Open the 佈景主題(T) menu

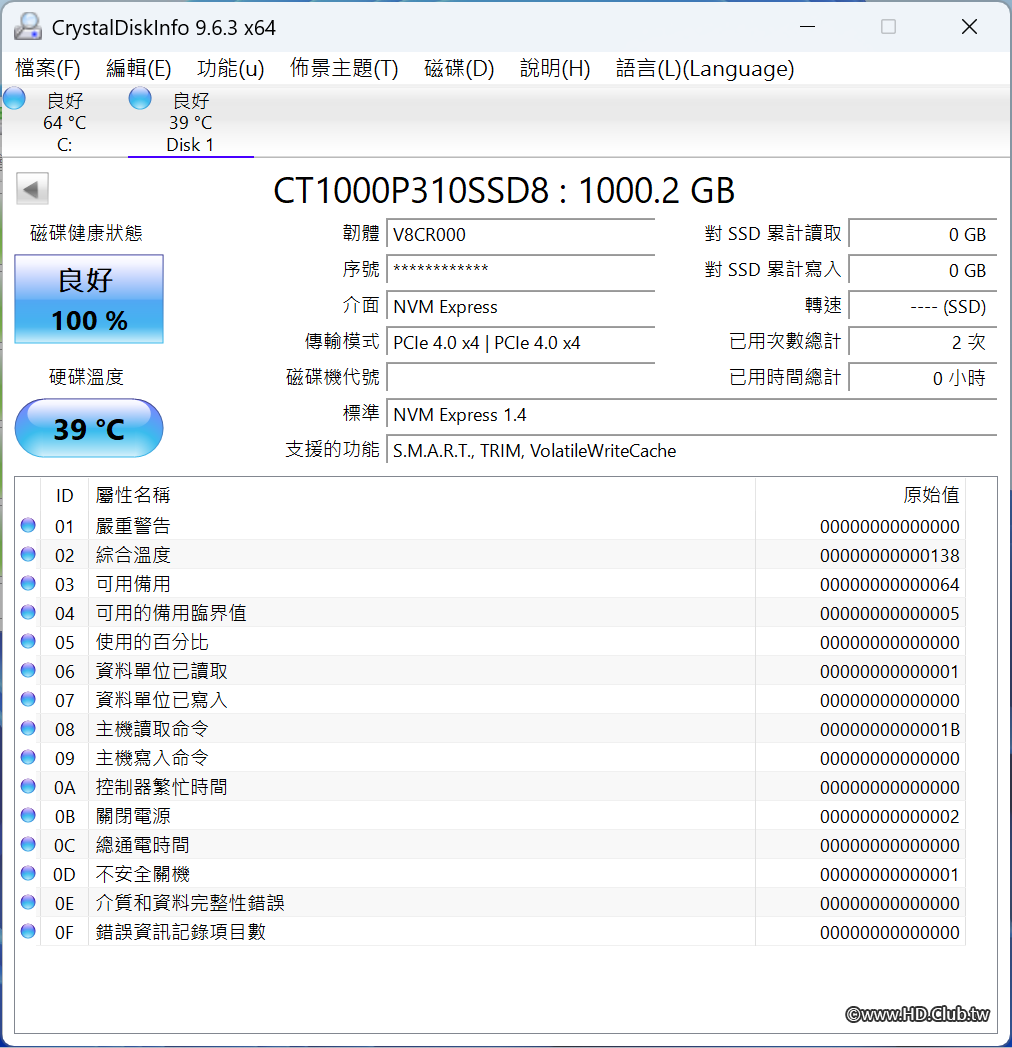pos(344,68)
